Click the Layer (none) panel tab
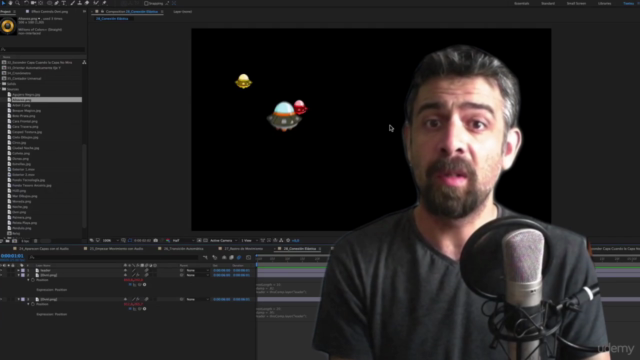Image resolution: width=640 pixels, height=360 pixels. (182, 11)
